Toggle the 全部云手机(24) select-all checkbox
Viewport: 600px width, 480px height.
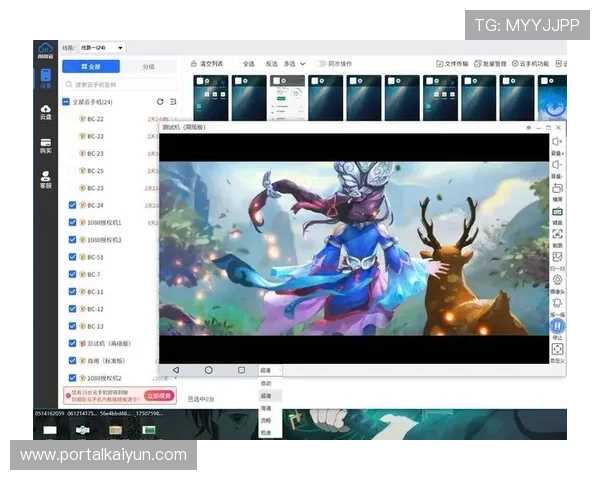pyautogui.click(x=66, y=102)
